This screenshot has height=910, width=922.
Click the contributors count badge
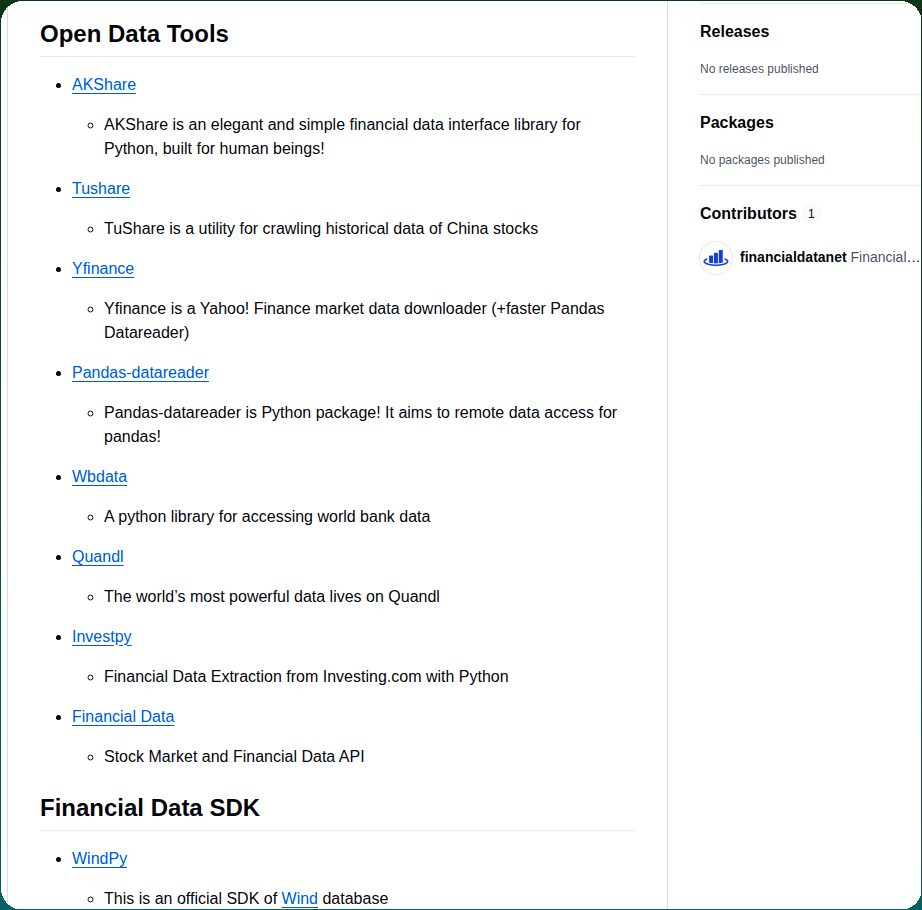pos(811,214)
